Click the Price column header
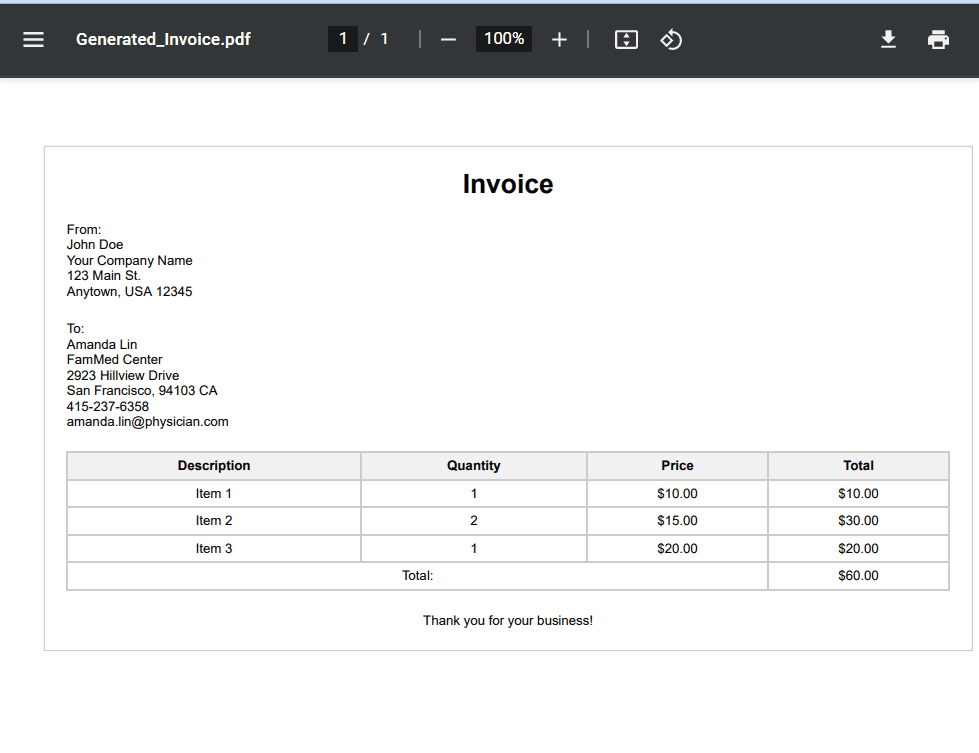Screen dimensions: 979x753 (x=677, y=465)
